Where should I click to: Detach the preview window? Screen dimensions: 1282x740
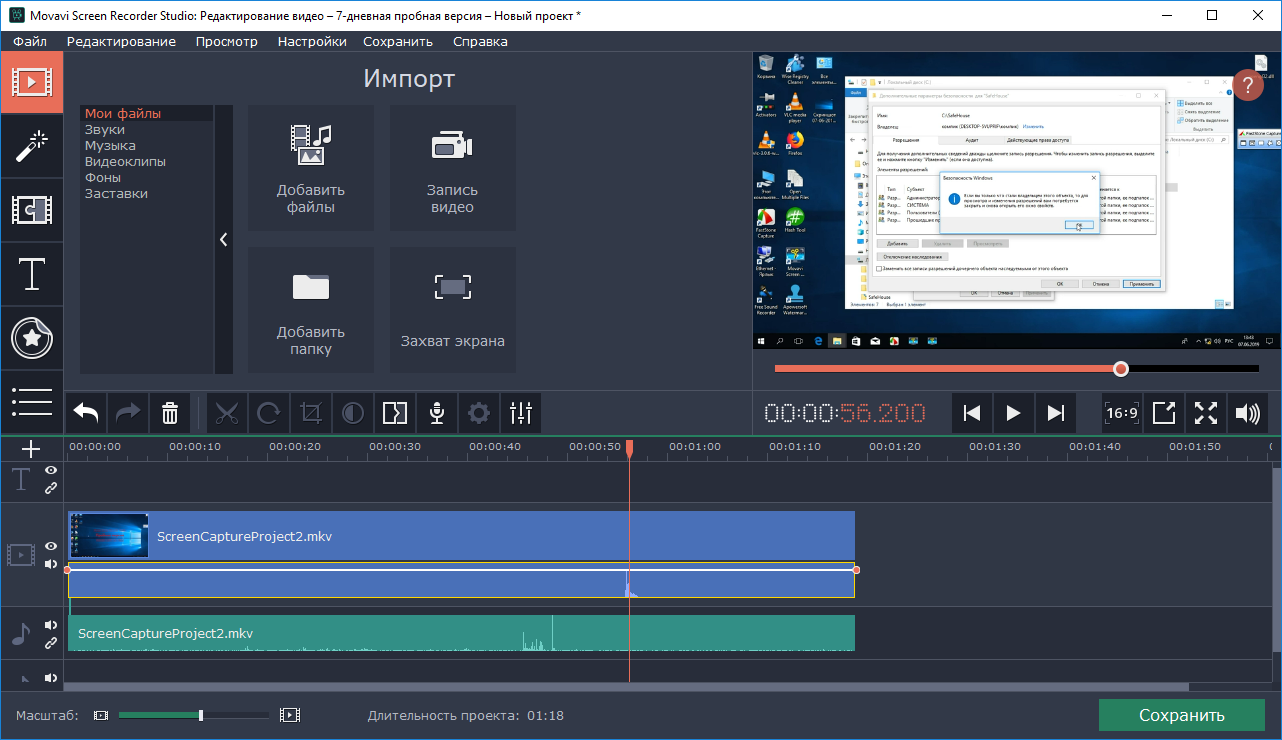tap(1164, 412)
